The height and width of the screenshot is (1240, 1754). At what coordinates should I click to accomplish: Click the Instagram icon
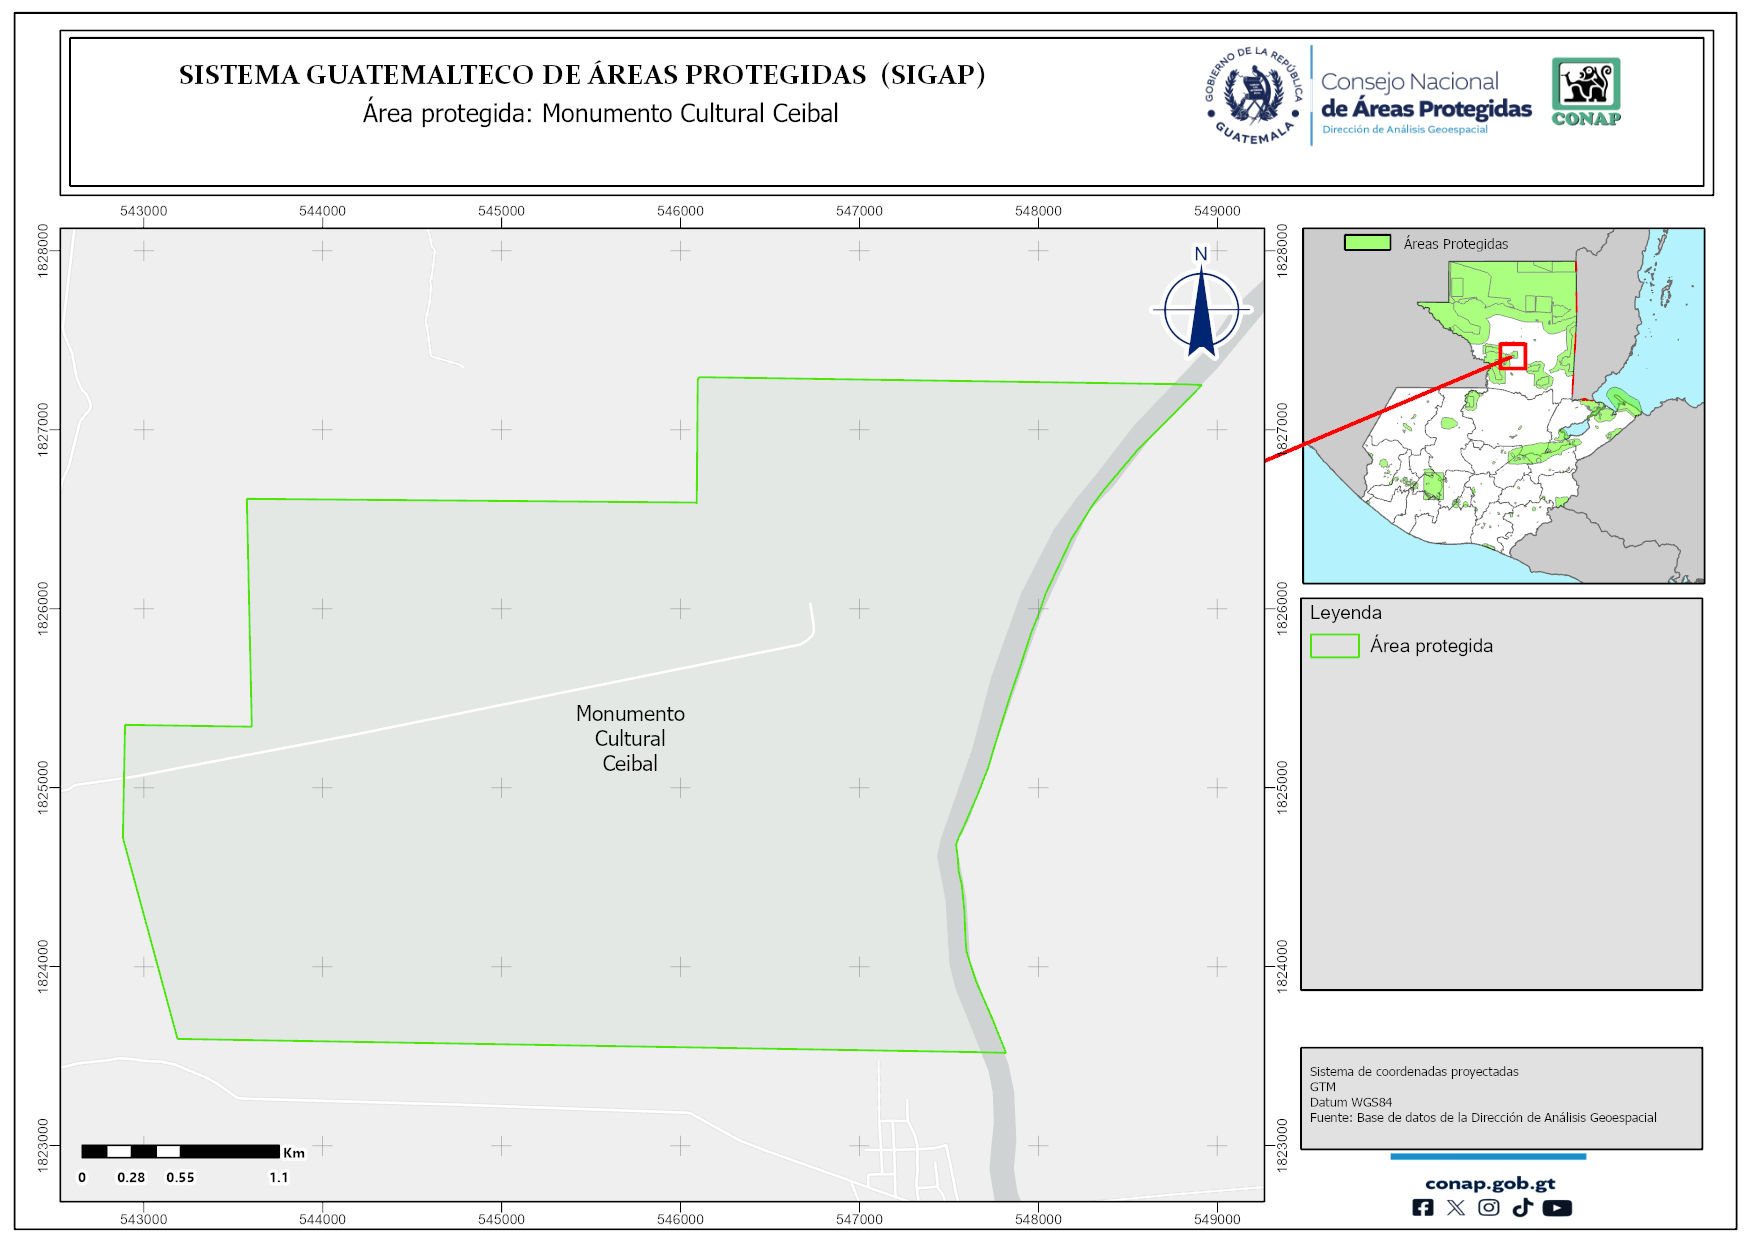pyautogui.click(x=1489, y=1208)
